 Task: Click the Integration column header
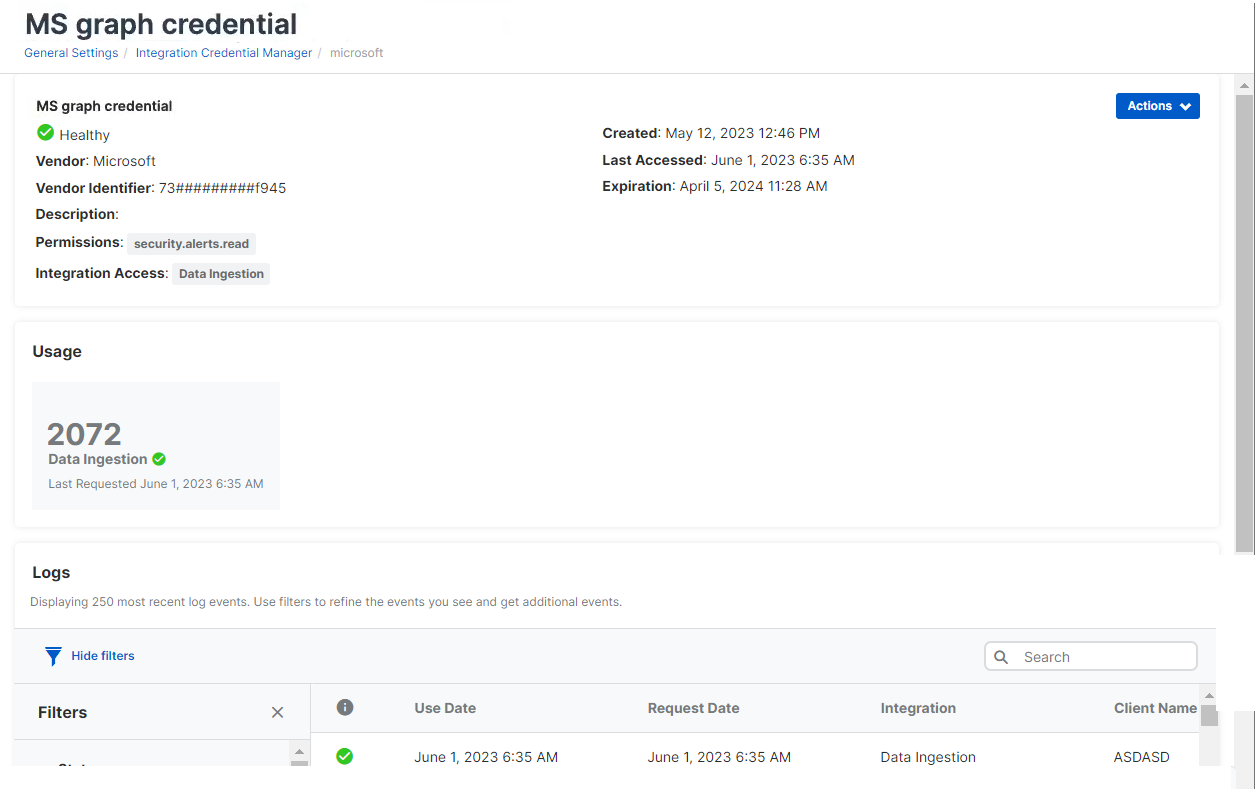click(x=918, y=708)
